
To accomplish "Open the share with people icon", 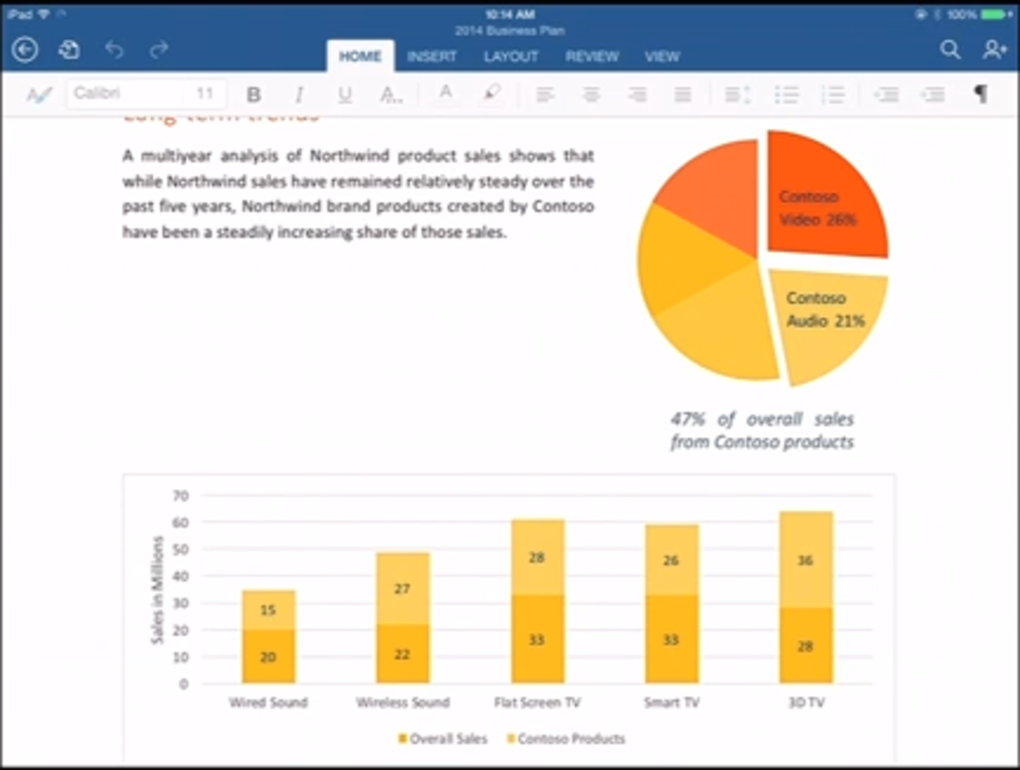I will click(x=995, y=49).
